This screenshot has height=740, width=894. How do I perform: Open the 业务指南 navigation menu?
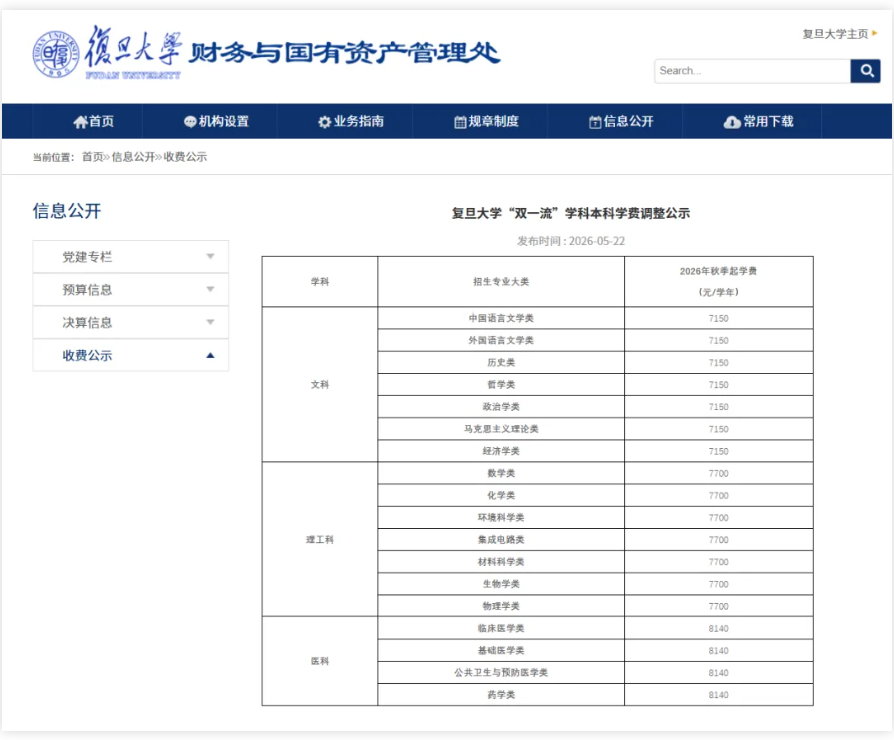pyautogui.click(x=351, y=121)
